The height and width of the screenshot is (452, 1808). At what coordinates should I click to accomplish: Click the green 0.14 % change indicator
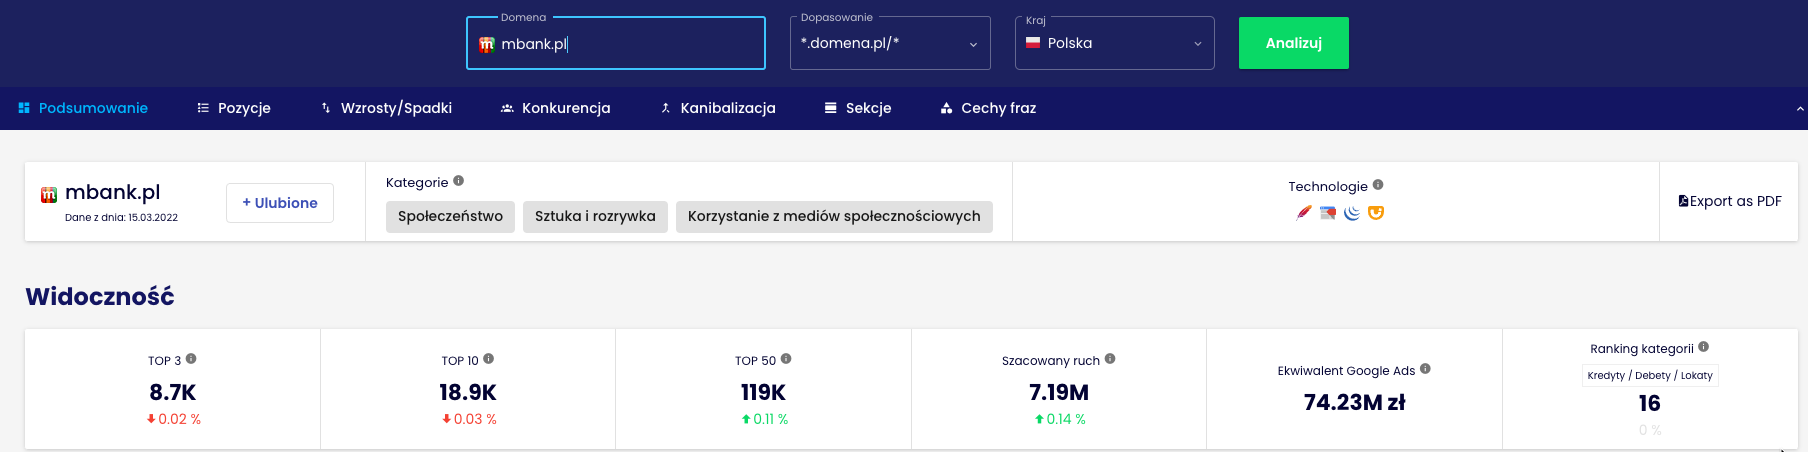click(1060, 419)
